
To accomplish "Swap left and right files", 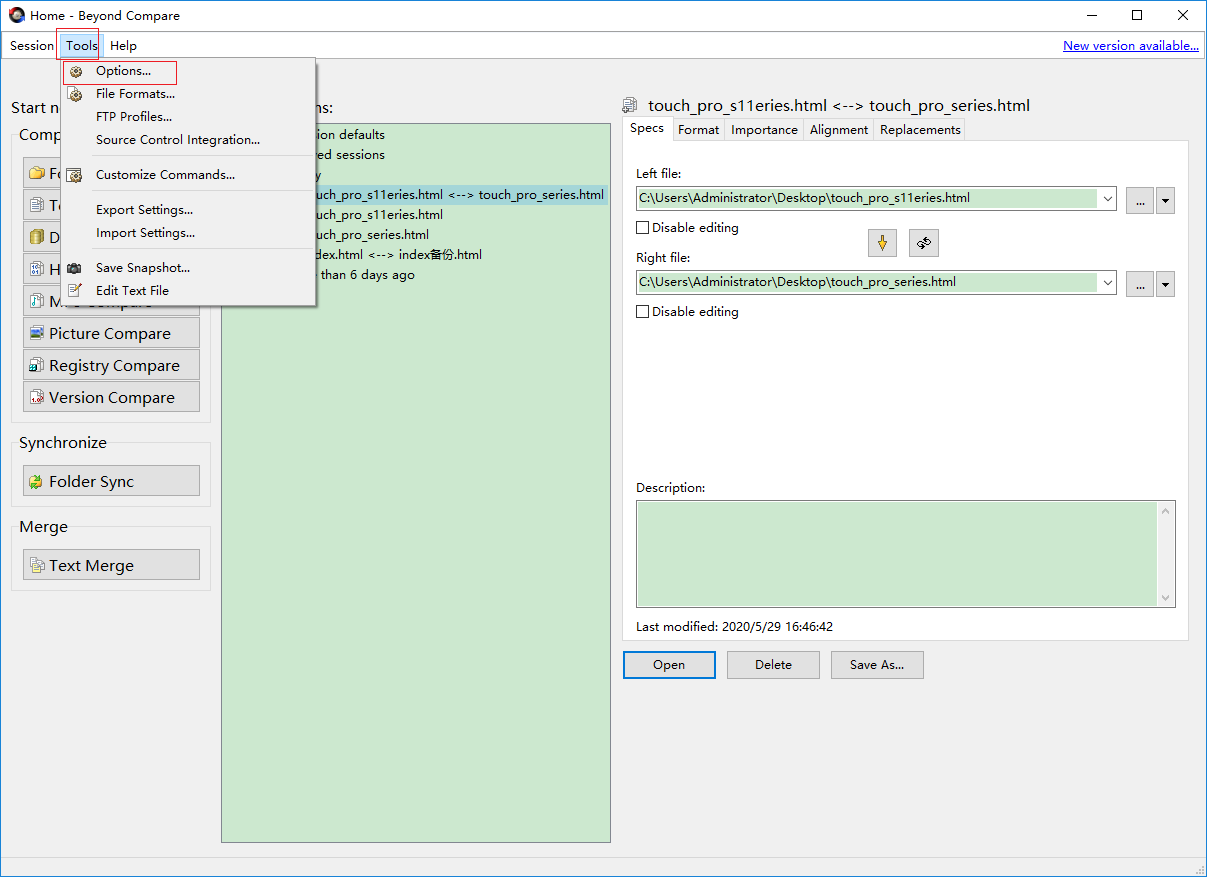I will tap(924, 243).
